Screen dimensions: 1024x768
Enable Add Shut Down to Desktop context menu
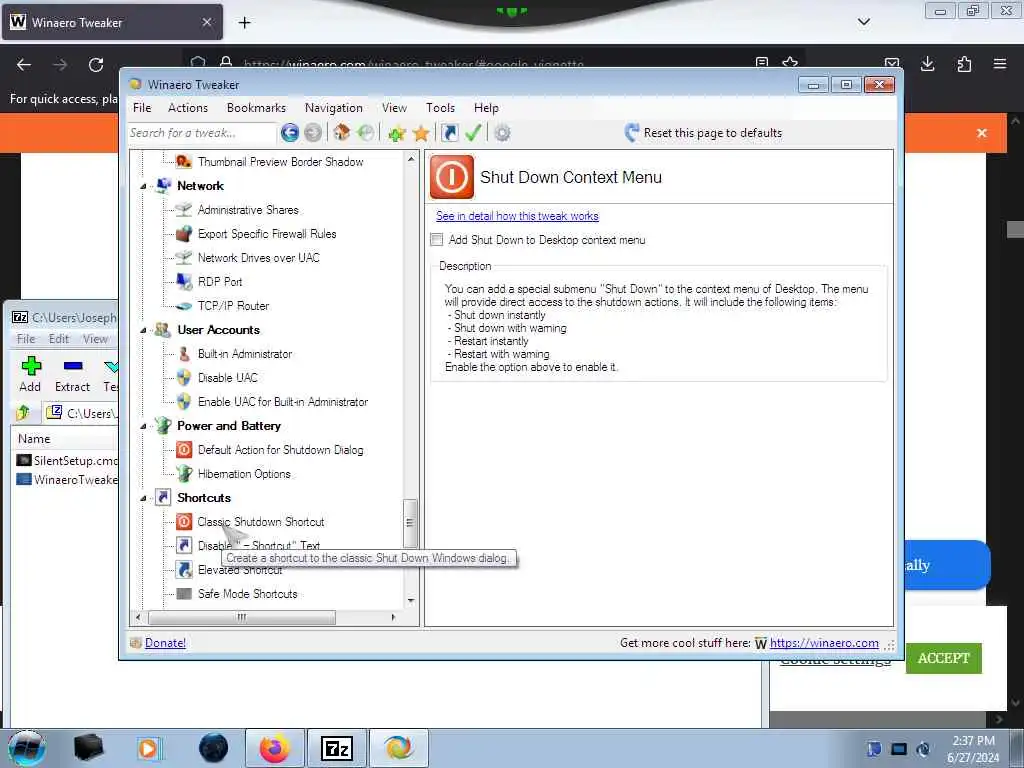pyautogui.click(x=437, y=240)
